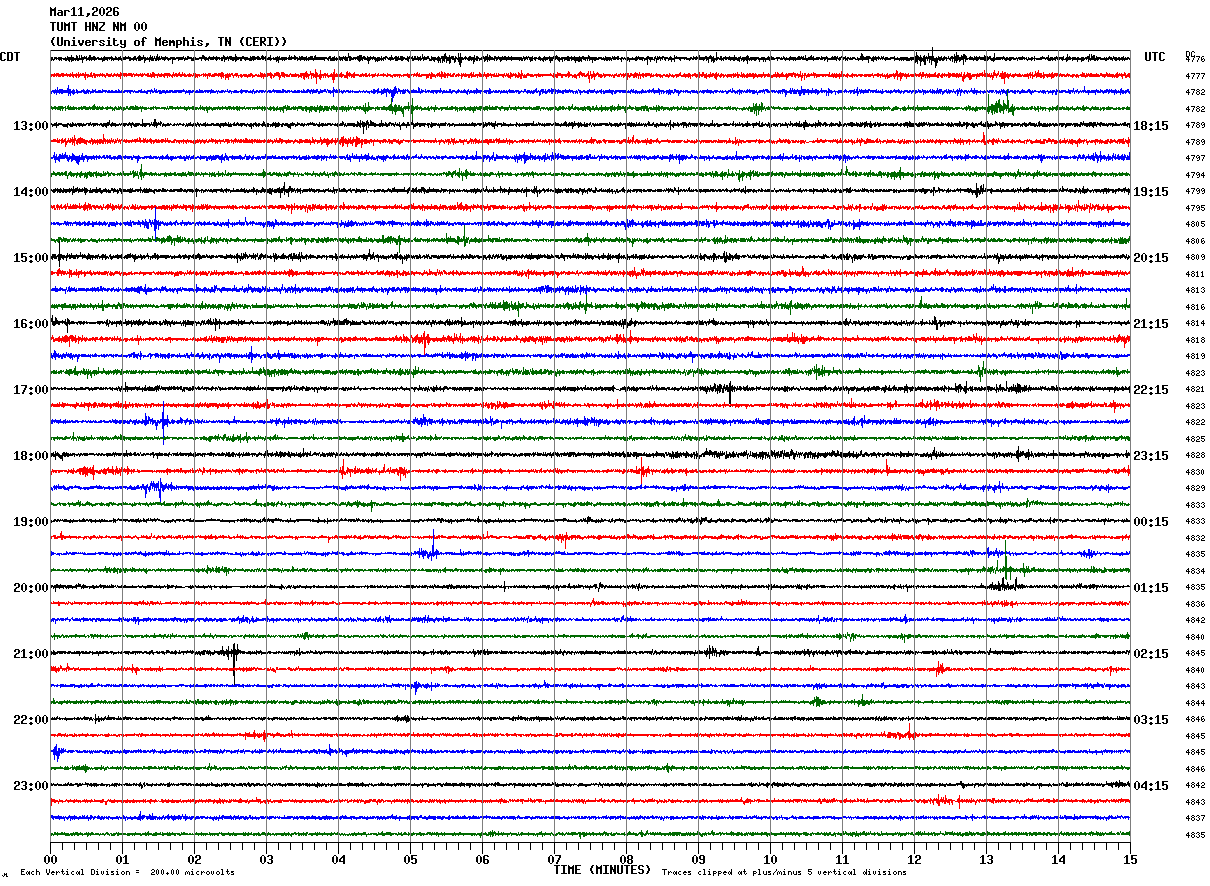Select the DC offset value 4818

[1195, 340]
